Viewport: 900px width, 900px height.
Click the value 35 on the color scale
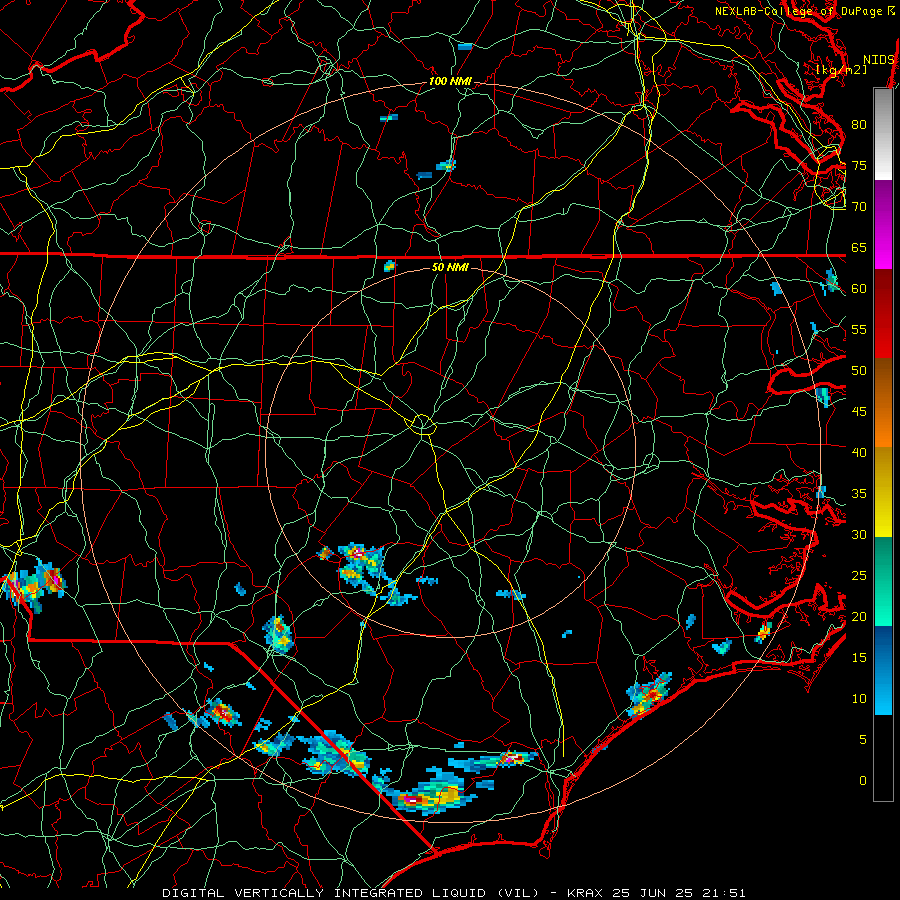859,494
